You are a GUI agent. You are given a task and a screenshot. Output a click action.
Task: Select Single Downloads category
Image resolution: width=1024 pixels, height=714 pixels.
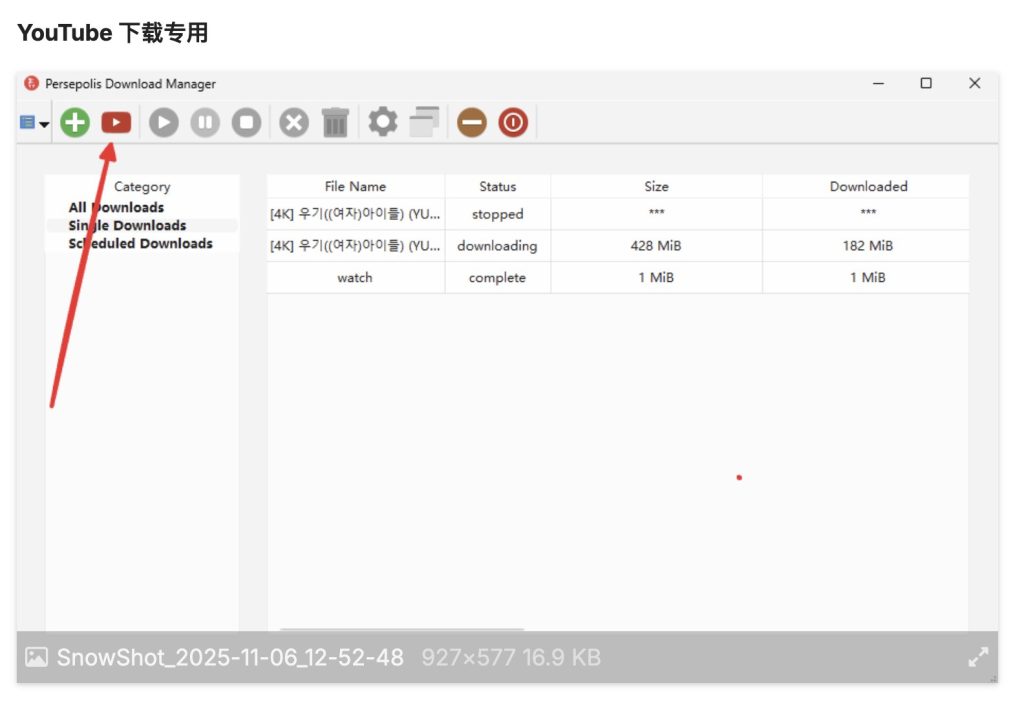[127, 225]
